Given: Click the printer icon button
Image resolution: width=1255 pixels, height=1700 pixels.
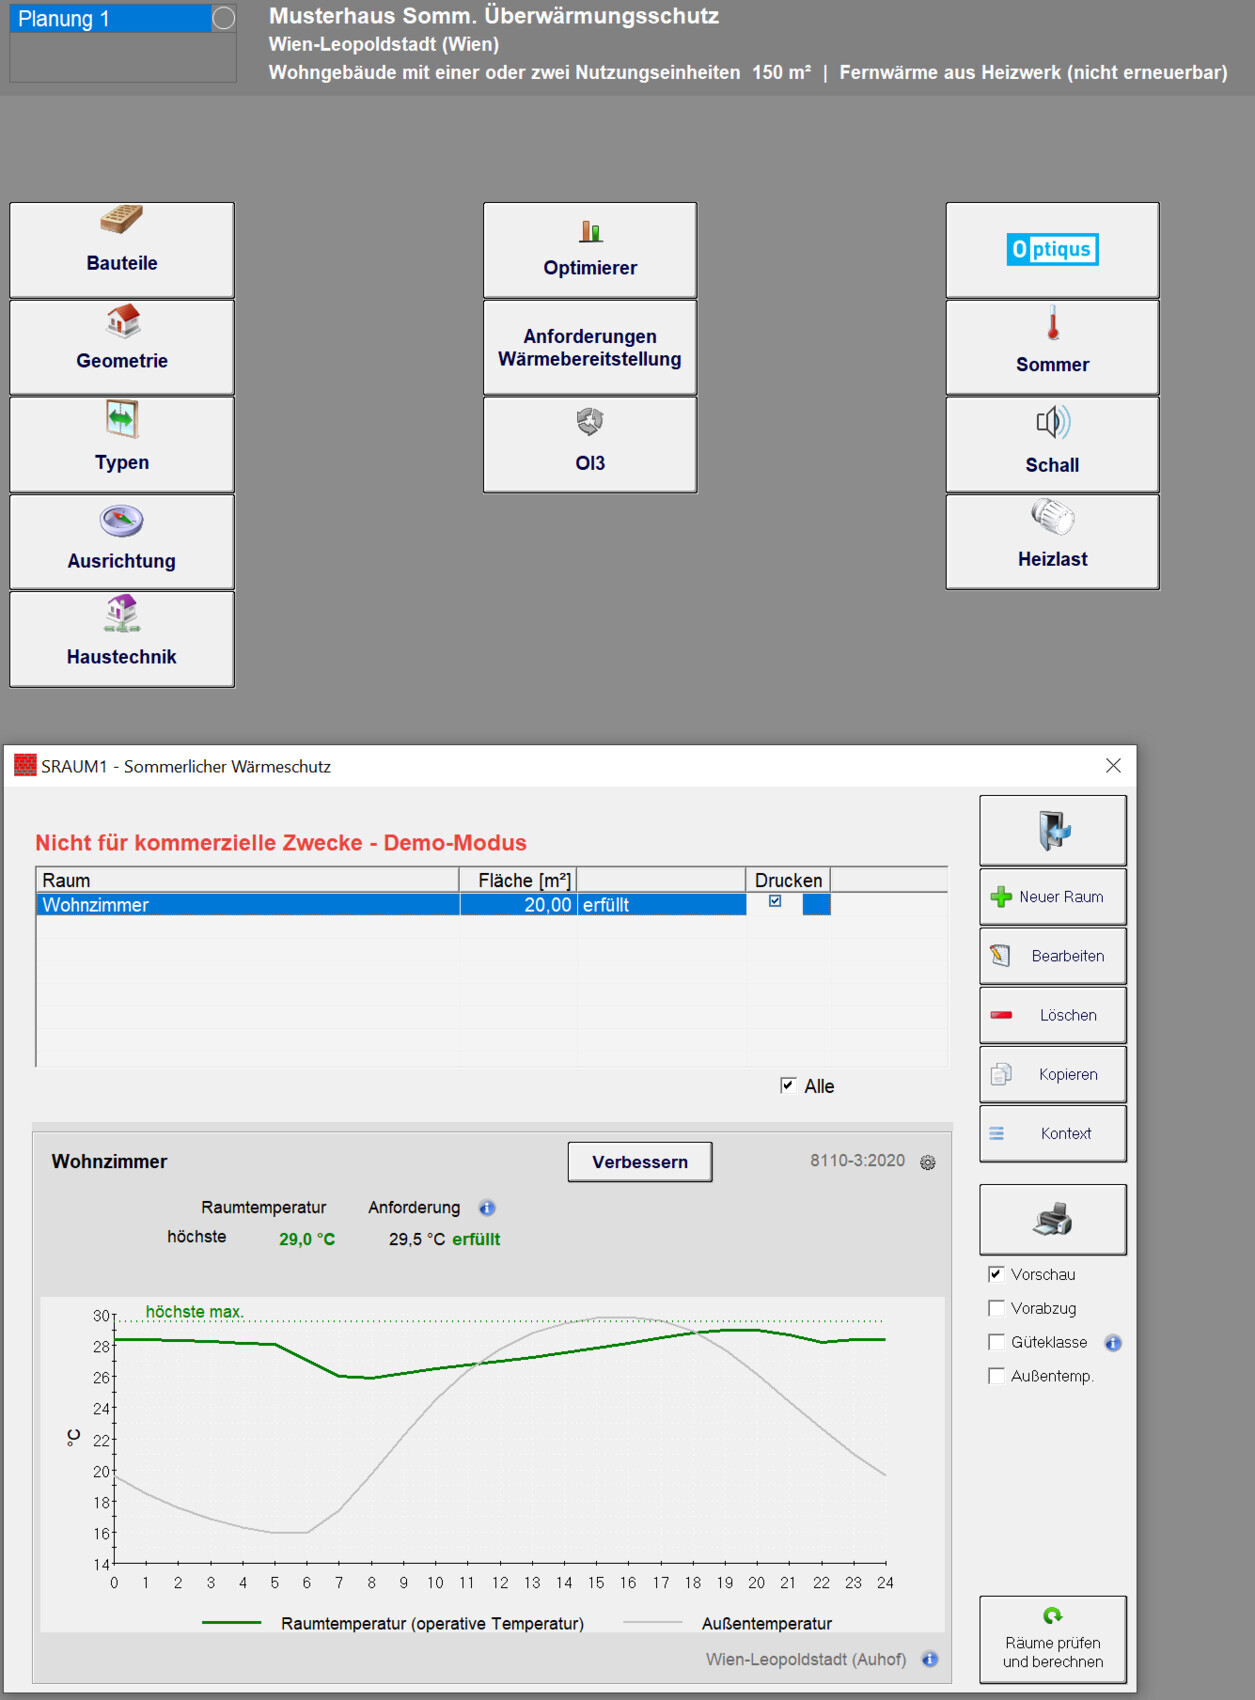Looking at the screenshot, I should (x=1052, y=1220).
